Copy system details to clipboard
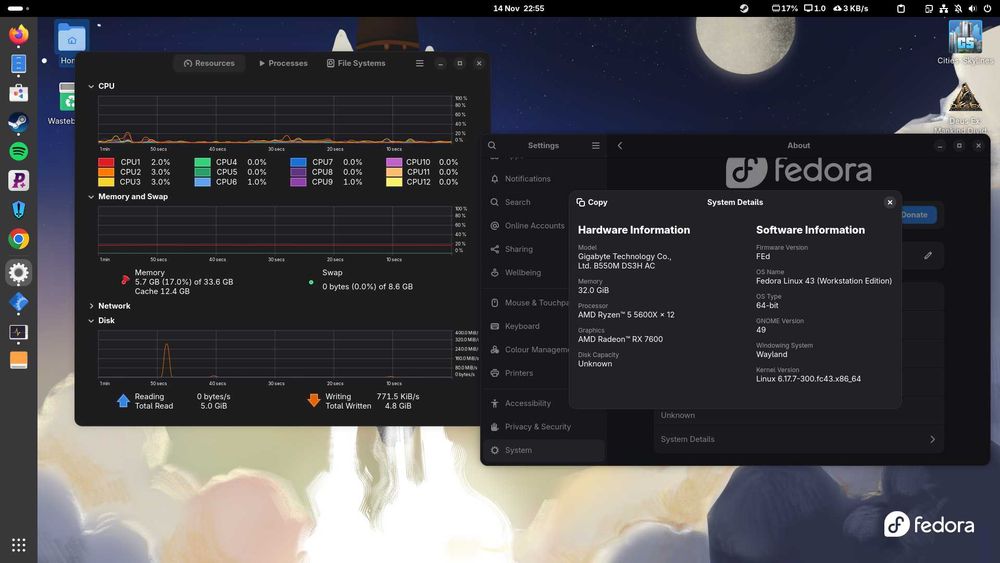 click(592, 202)
